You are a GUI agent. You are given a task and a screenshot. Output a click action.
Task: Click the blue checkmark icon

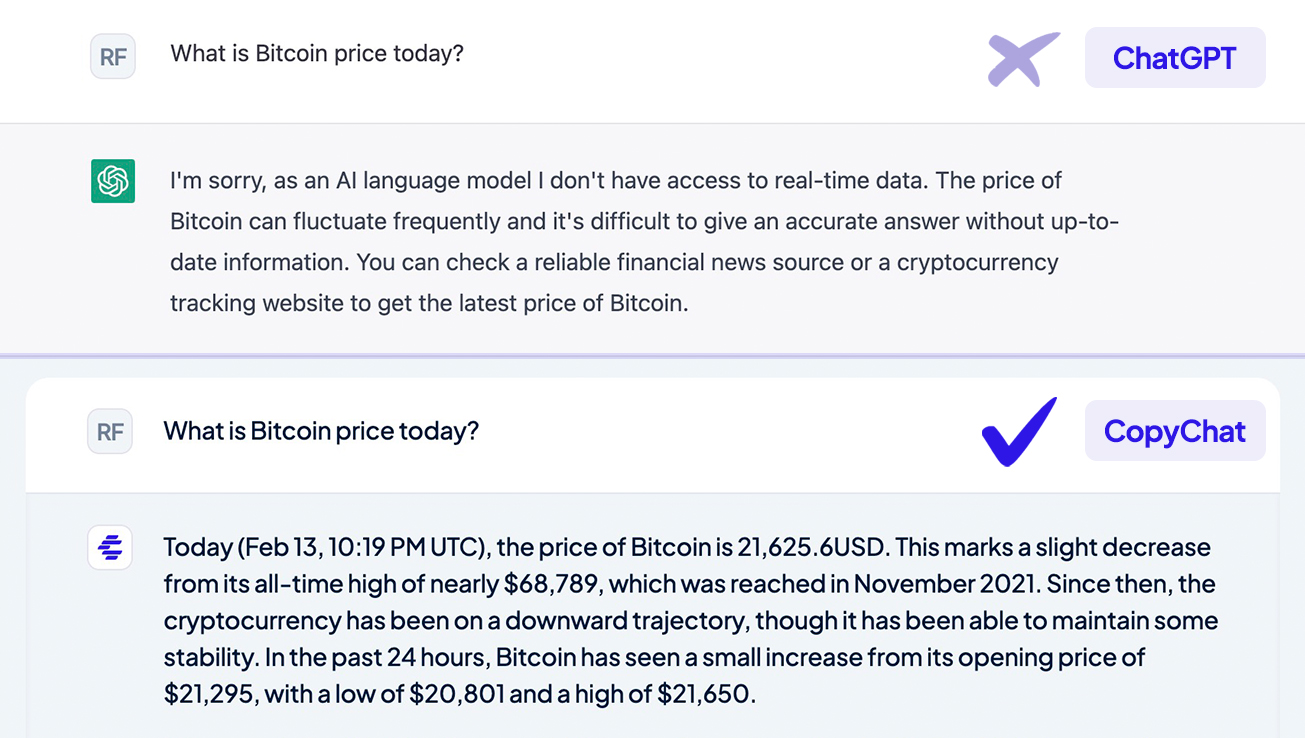click(1019, 432)
